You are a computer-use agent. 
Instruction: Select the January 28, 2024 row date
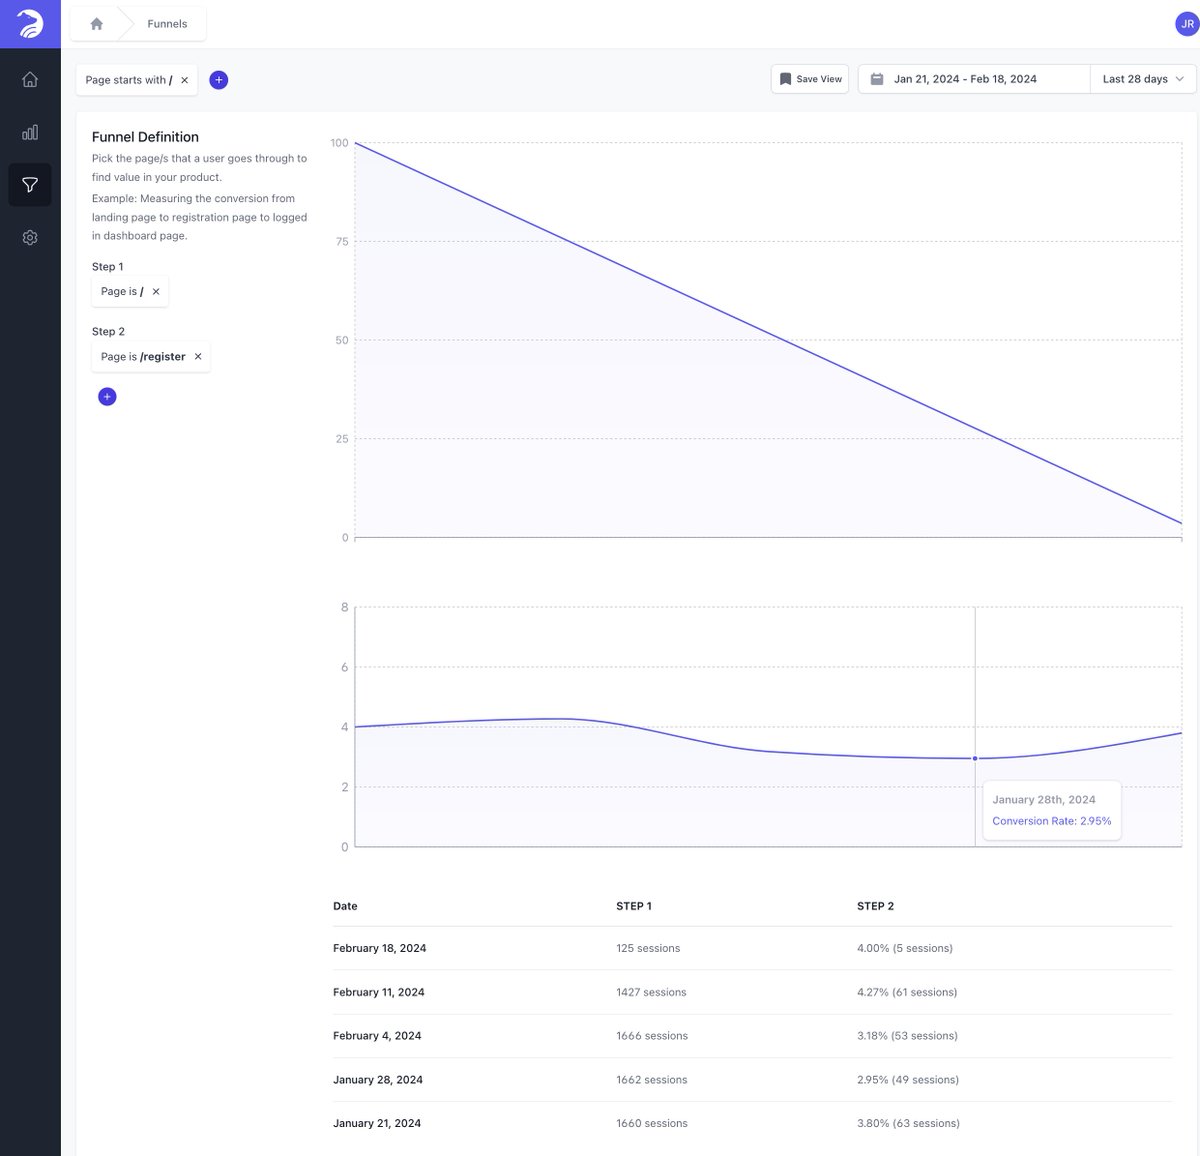click(378, 1080)
